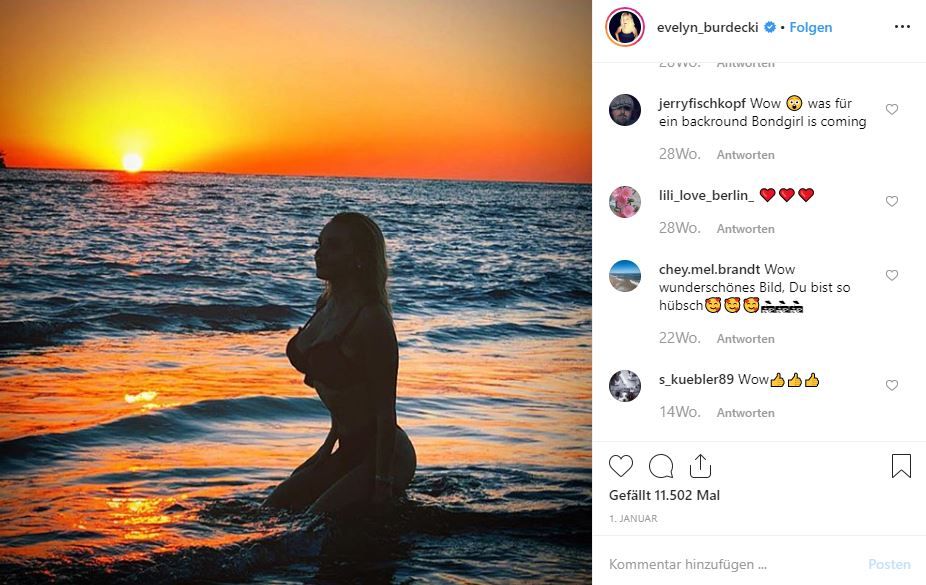This screenshot has height=585, width=926.
Task: Open the comment bubble icon
Action: pos(661,466)
